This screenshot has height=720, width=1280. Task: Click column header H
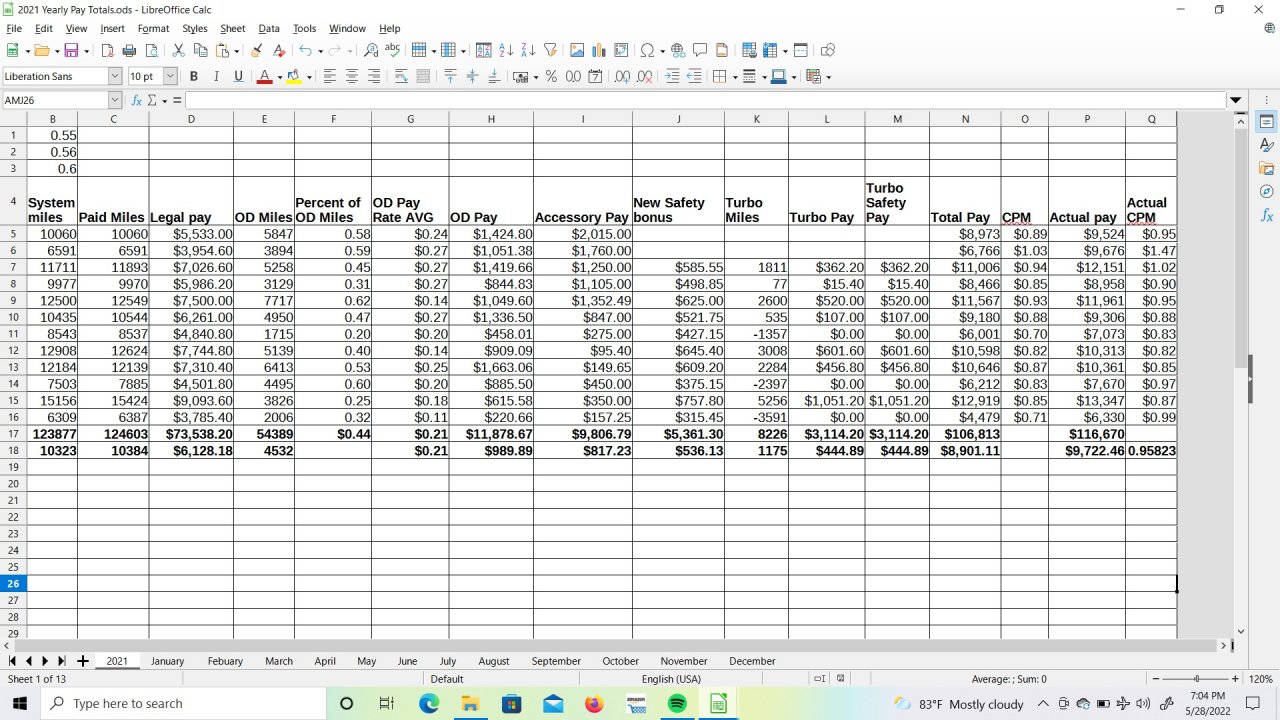(491, 119)
